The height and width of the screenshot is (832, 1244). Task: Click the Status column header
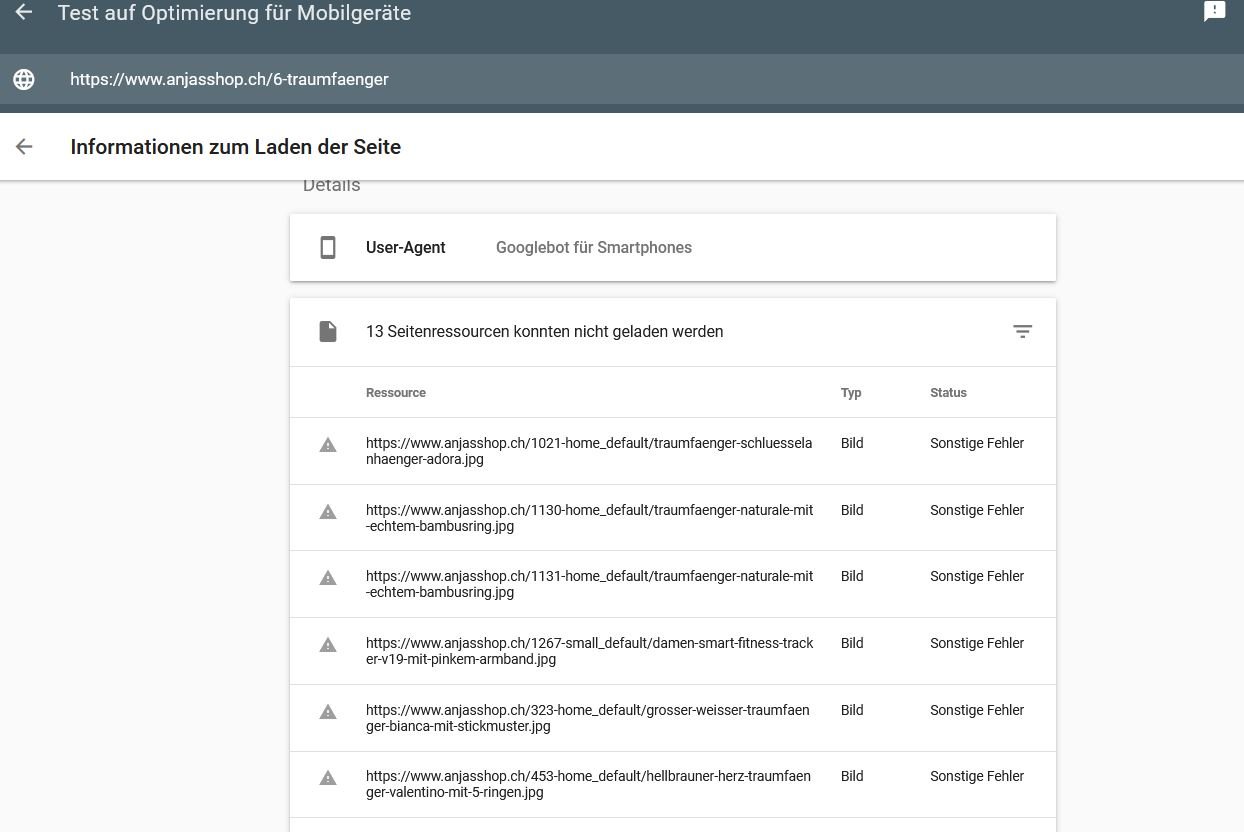(948, 393)
